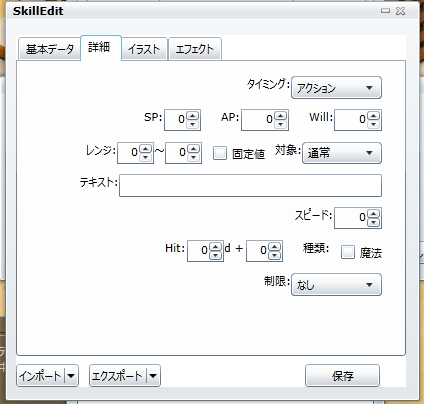Viewport: 424px width, 404px height.
Task: Enable the 固定値 checkbox
Action: (220, 153)
